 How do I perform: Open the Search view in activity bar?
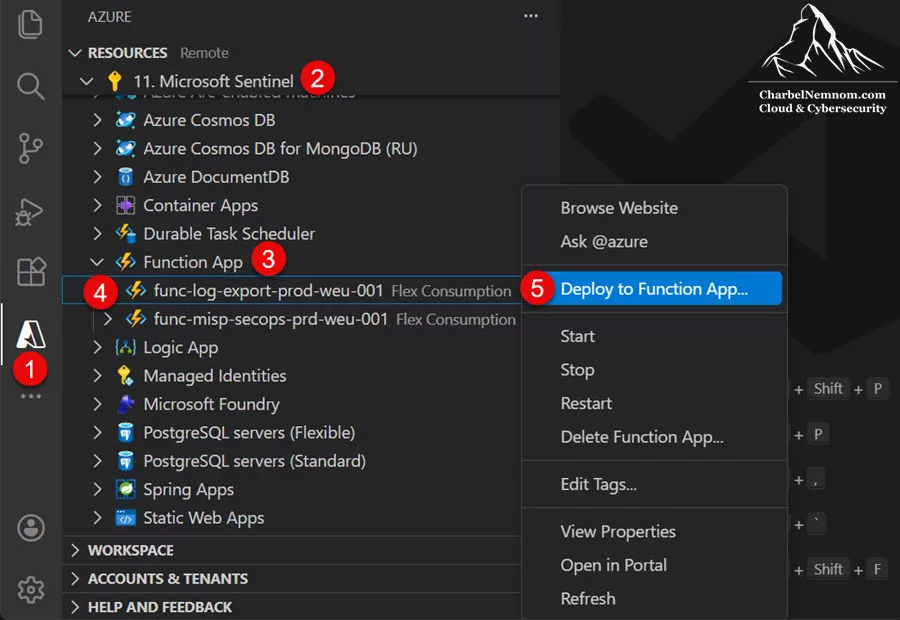[x=30, y=86]
